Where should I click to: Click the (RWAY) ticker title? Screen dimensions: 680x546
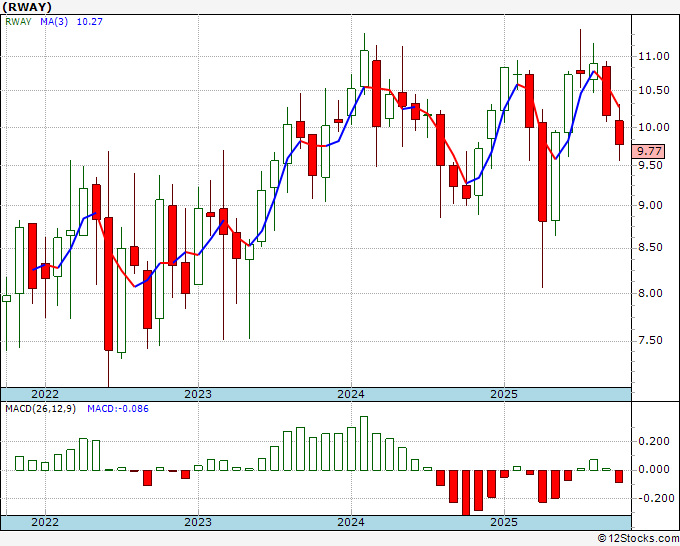[27, 7]
